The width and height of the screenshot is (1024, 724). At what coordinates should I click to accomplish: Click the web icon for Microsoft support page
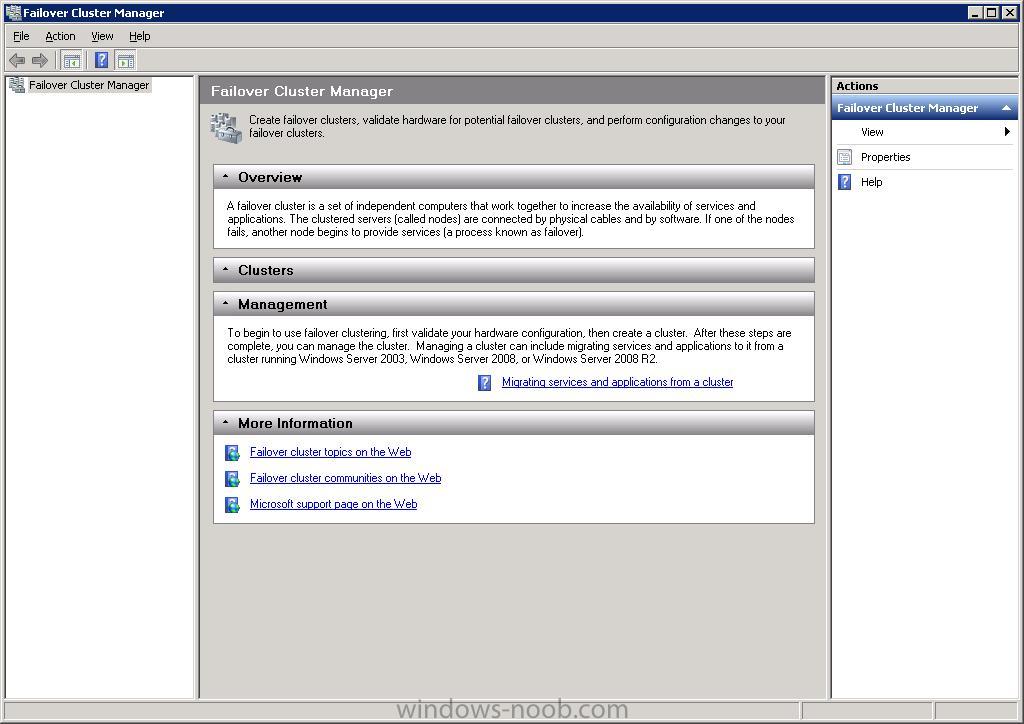232,505
